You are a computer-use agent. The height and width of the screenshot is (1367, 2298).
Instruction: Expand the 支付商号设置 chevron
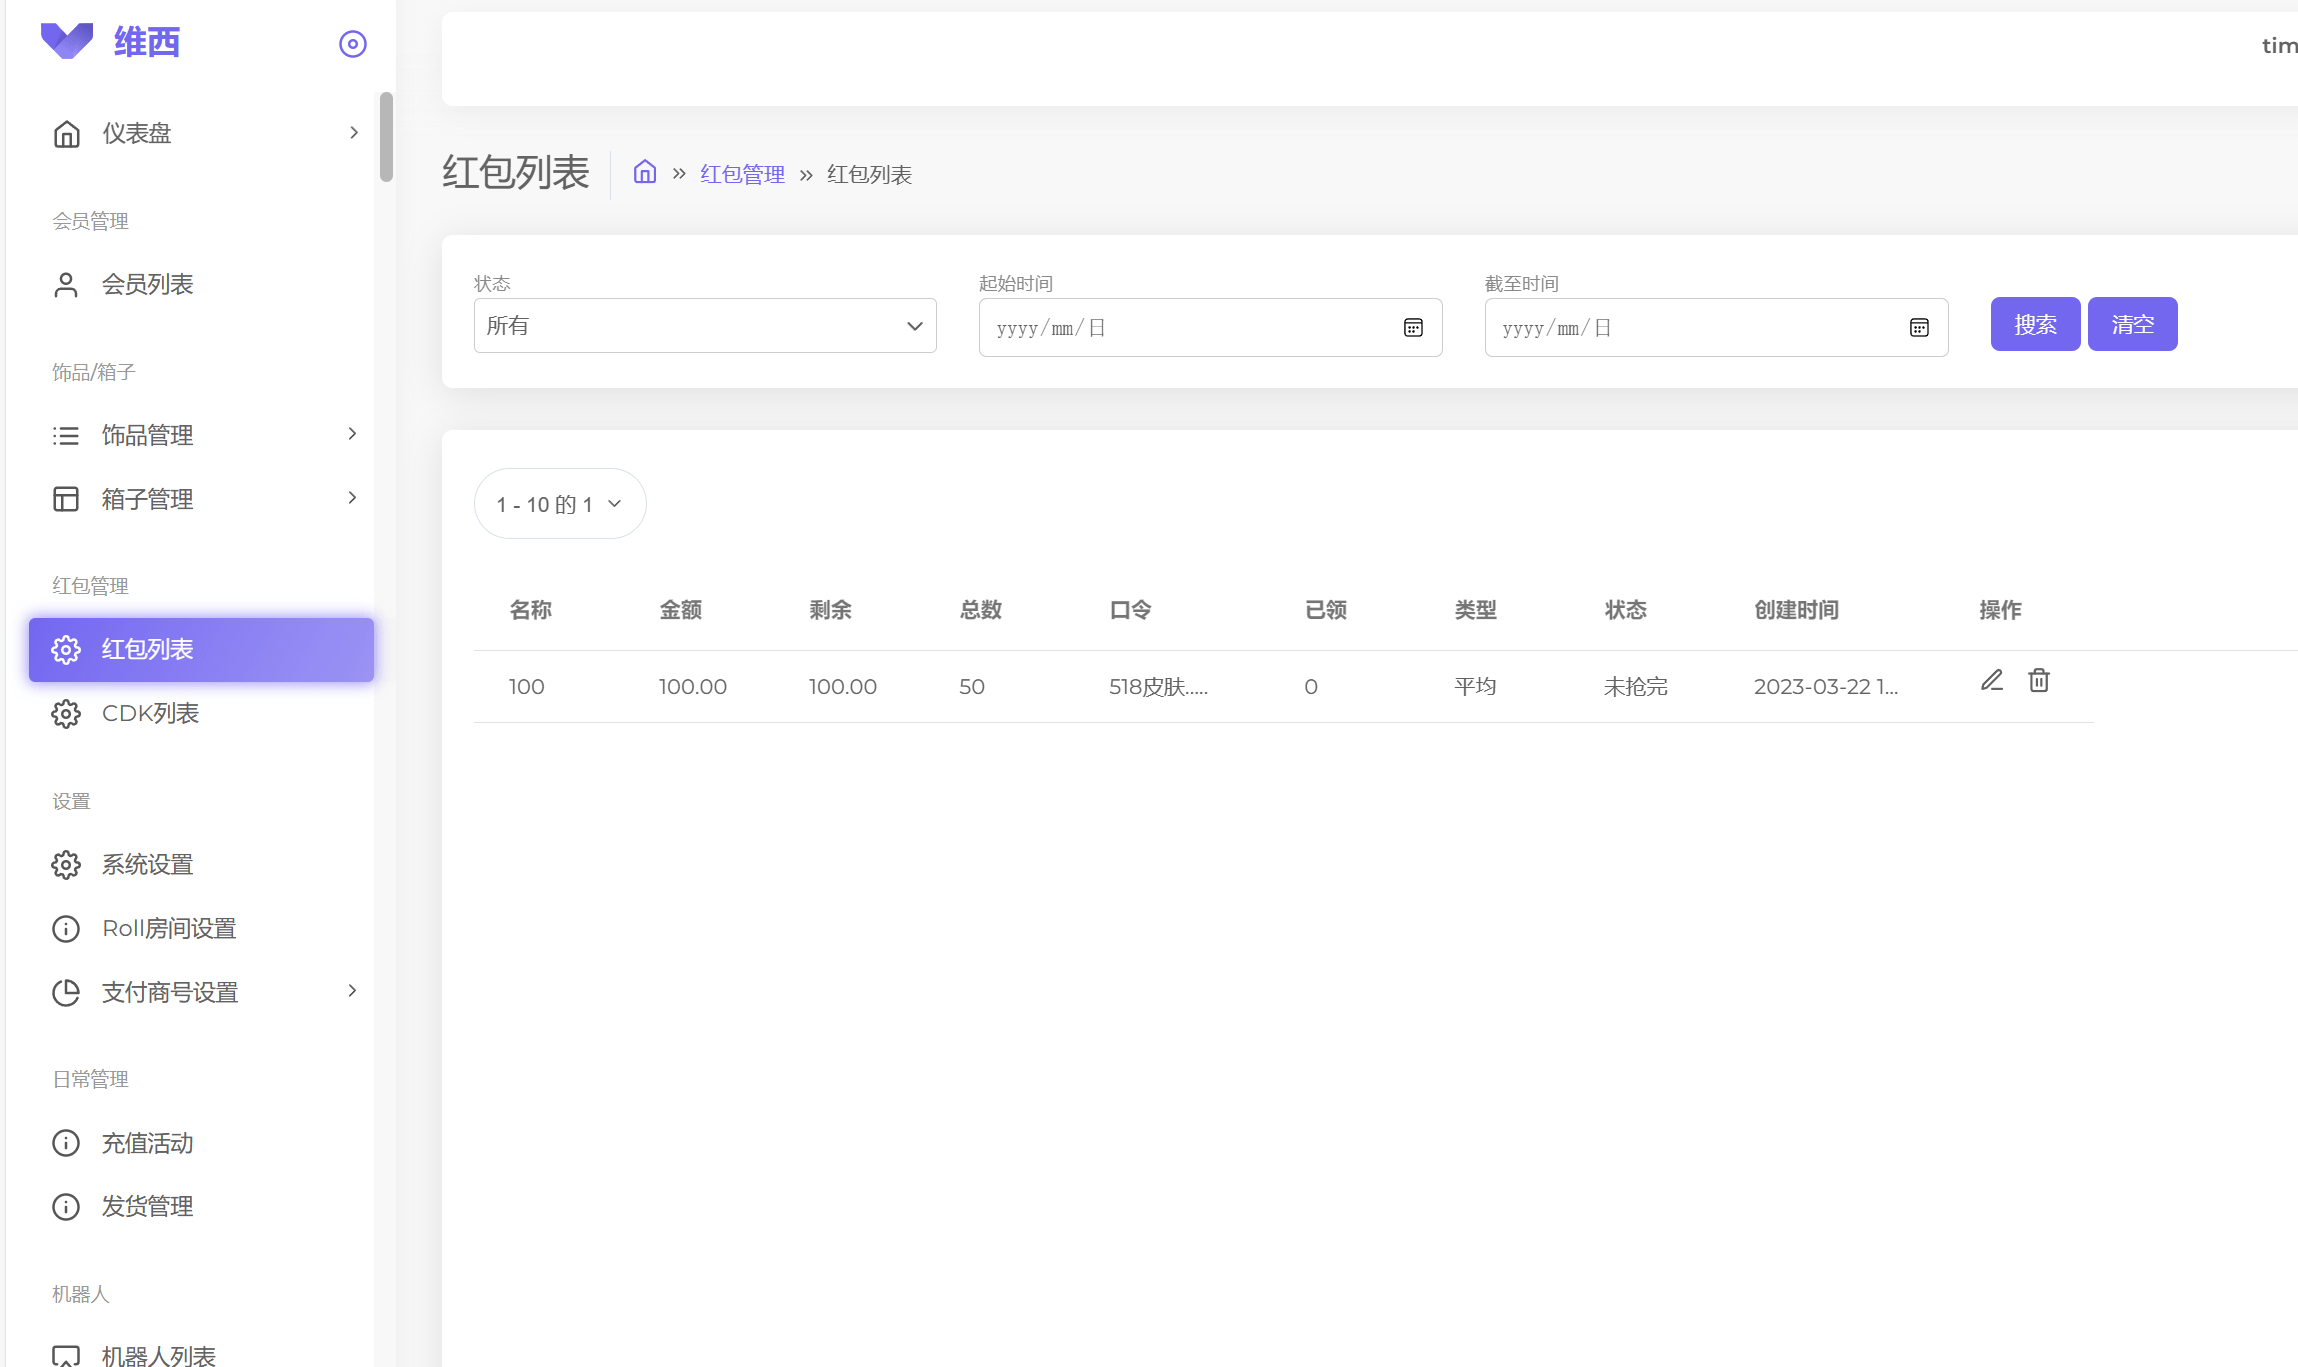coord(352,991)
